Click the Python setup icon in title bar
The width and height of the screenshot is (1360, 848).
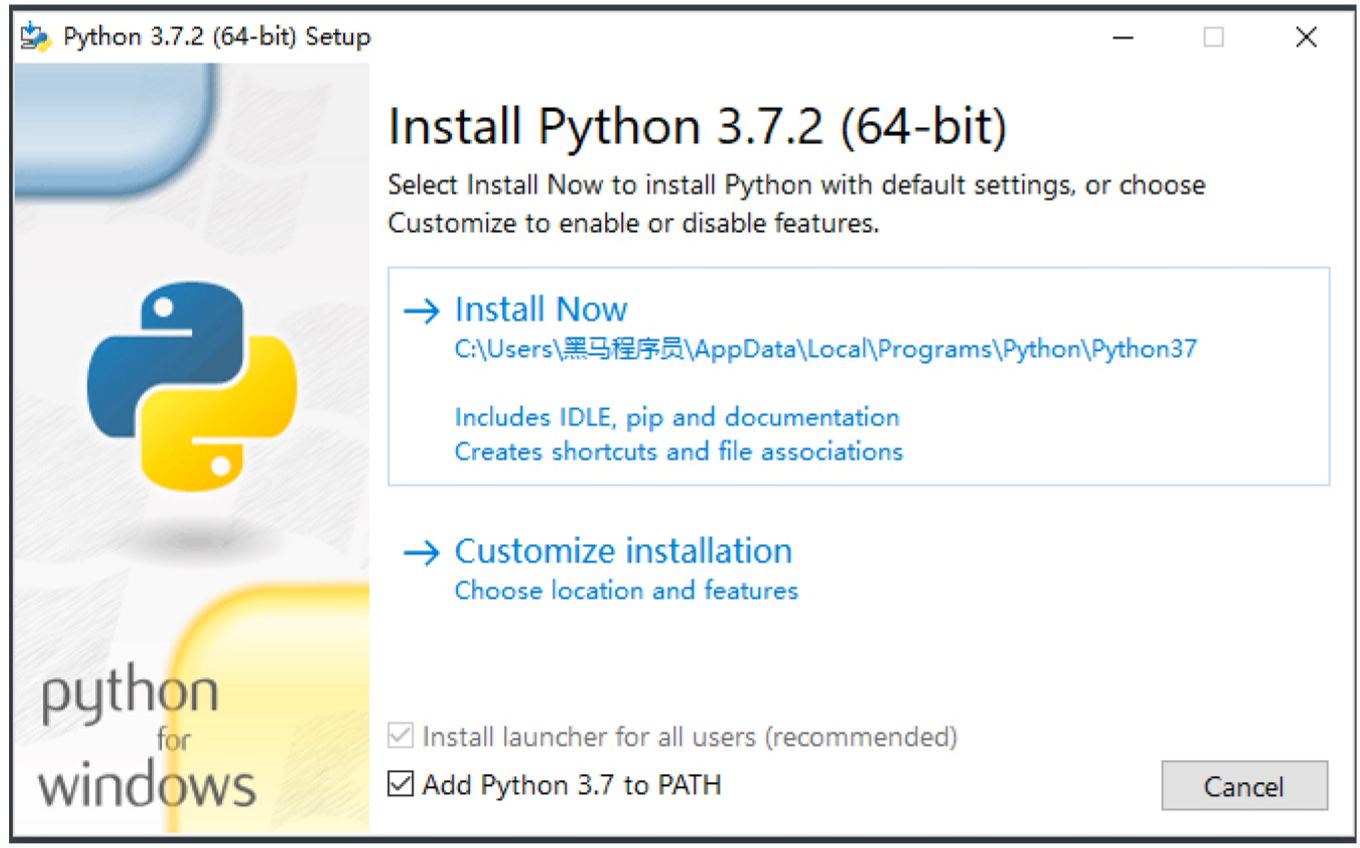click(36, 37)
